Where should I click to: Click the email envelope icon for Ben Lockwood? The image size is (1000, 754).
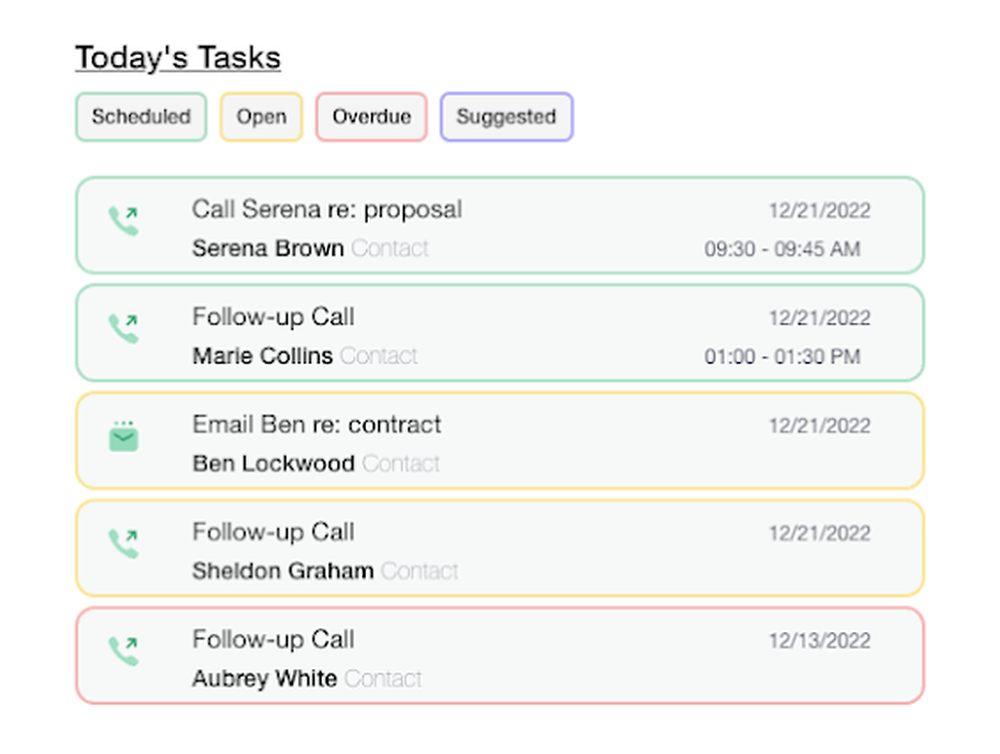coord(124,437)
